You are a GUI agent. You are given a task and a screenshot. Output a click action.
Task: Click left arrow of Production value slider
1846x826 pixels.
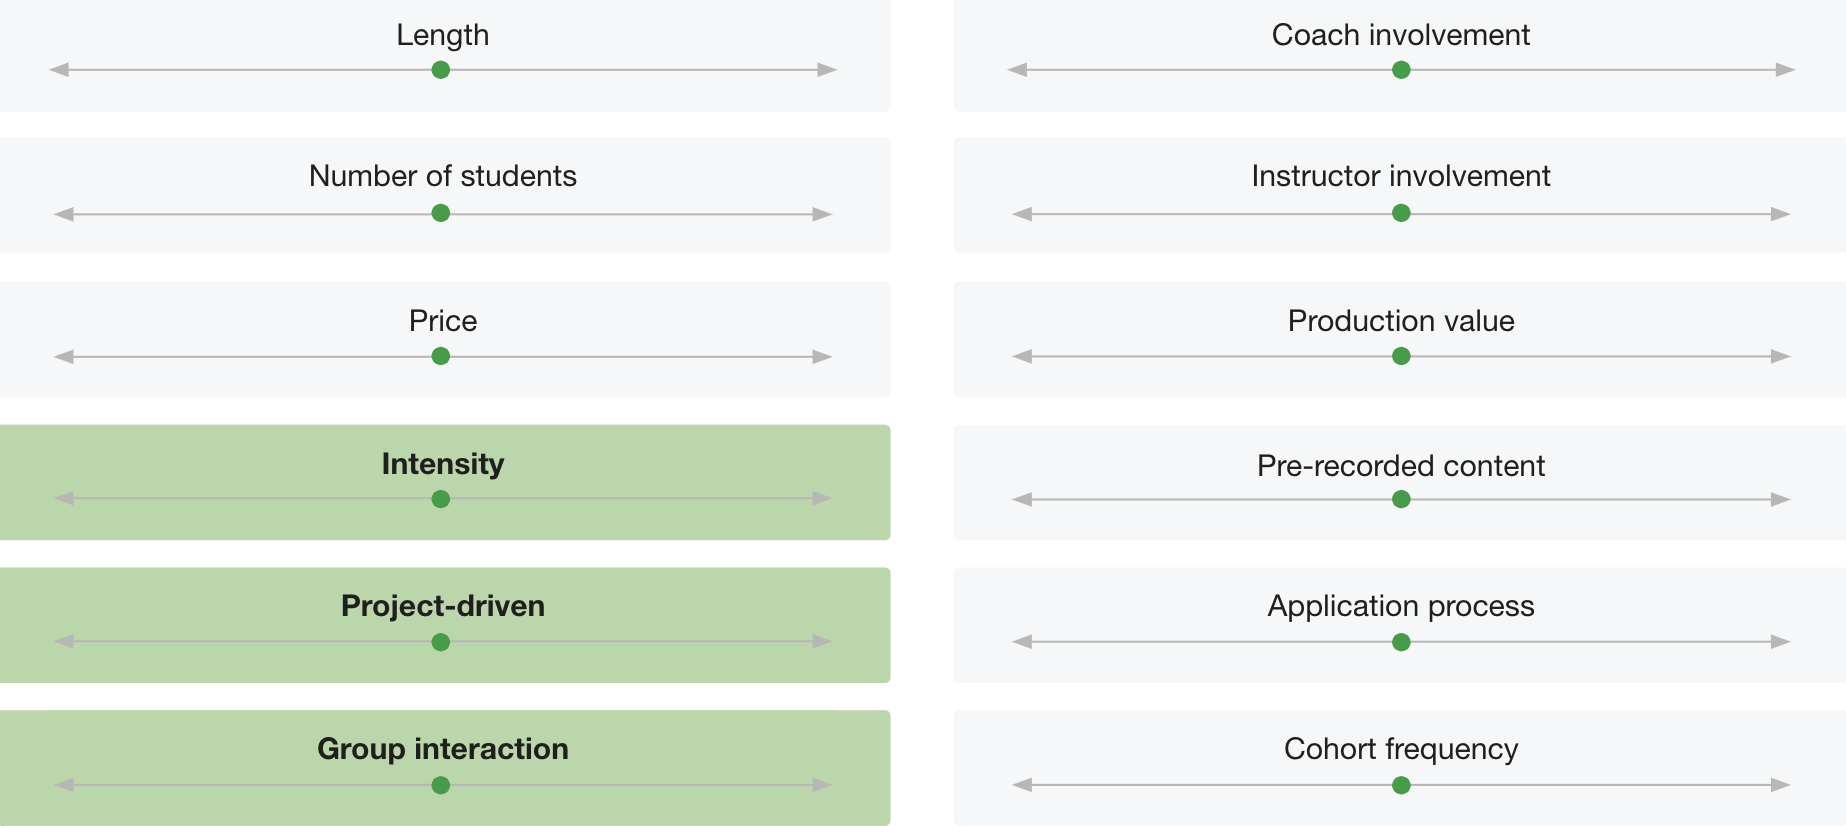point(1022,357)
